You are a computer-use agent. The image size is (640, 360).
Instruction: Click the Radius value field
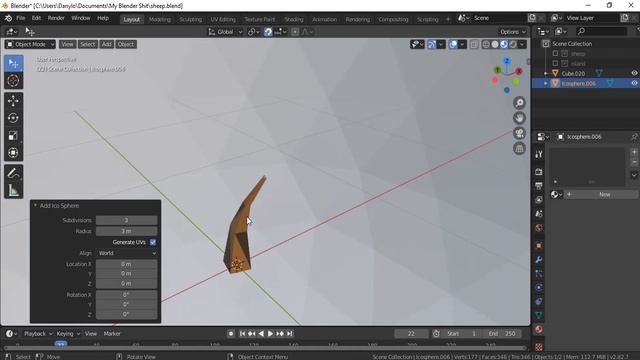(x=127, y=231)
